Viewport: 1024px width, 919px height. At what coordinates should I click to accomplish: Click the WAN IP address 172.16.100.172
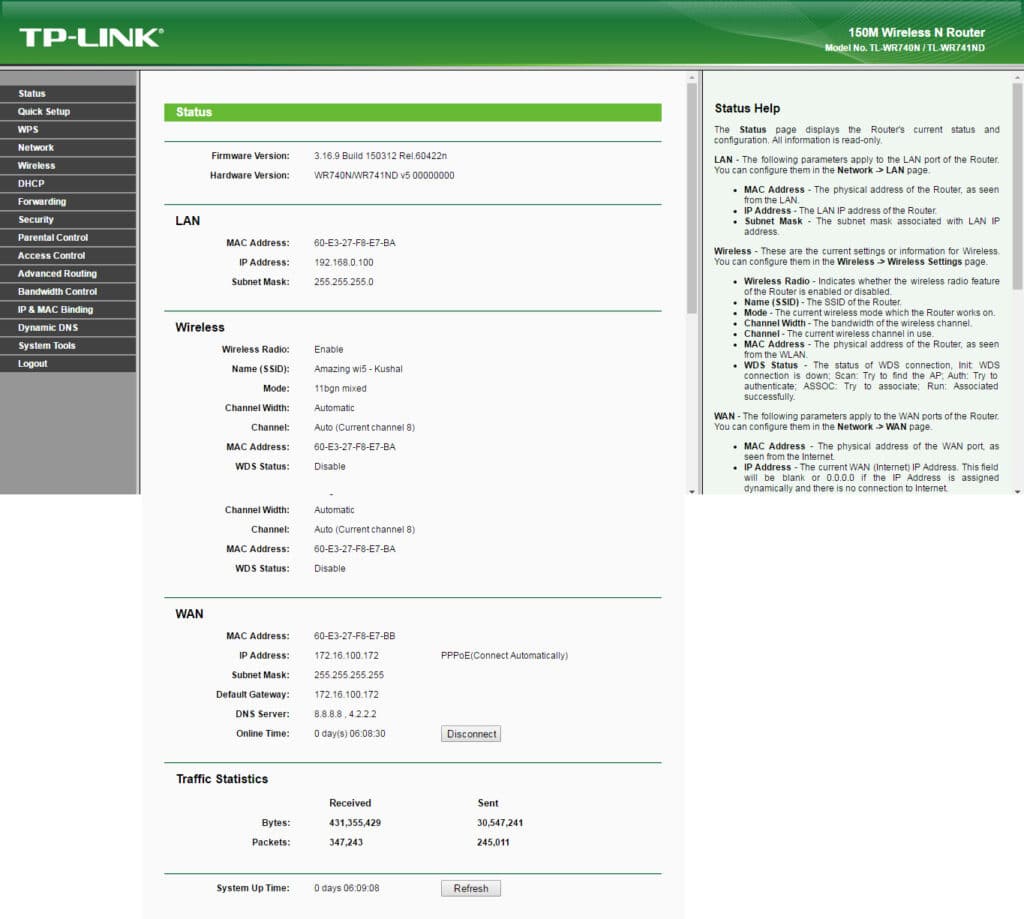click(346, 655)
